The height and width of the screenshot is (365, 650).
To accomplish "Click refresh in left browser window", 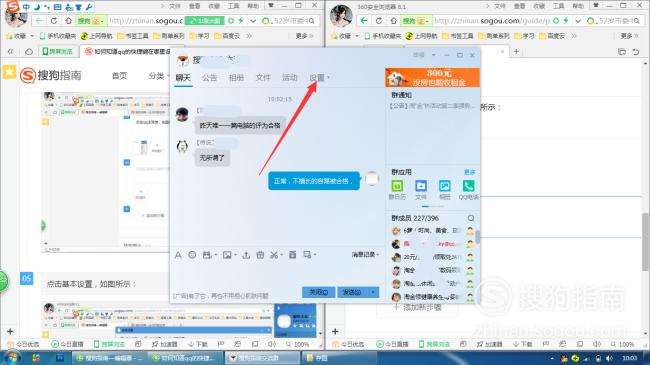I will (54, 21).
